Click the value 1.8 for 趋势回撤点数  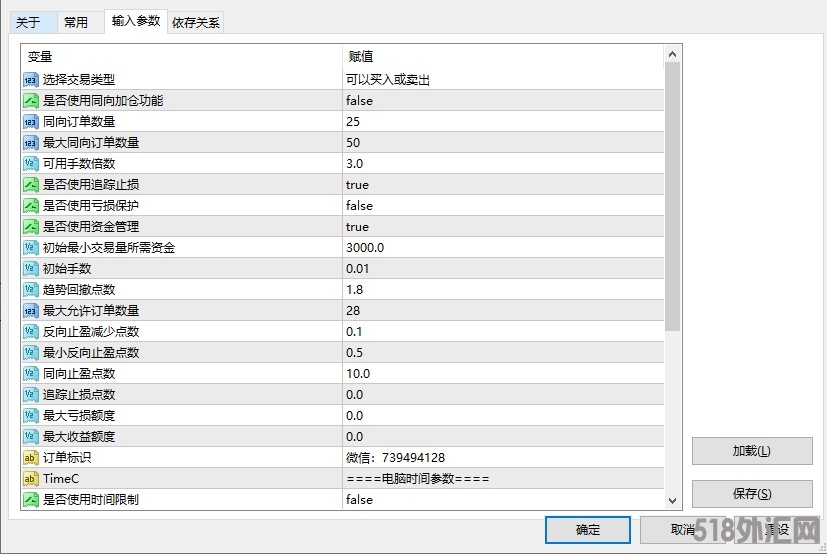pos(354,290)
